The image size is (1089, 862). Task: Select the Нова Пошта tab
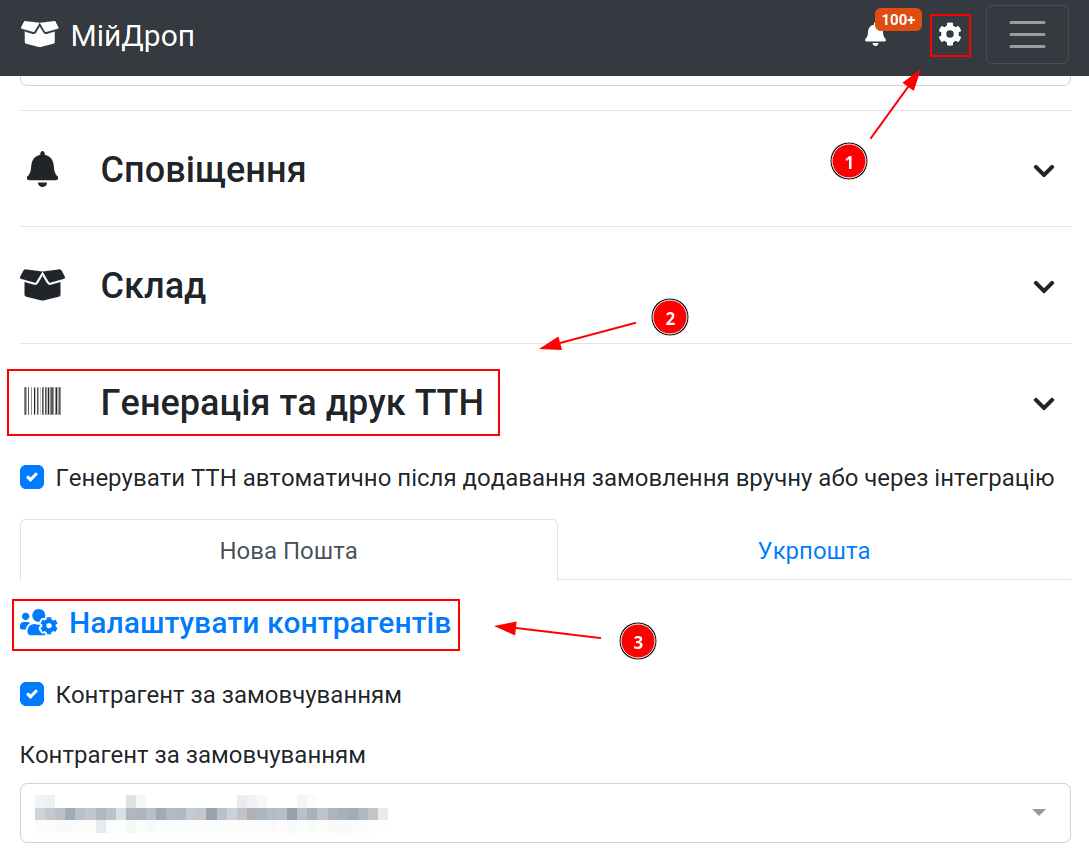(289, 550)
